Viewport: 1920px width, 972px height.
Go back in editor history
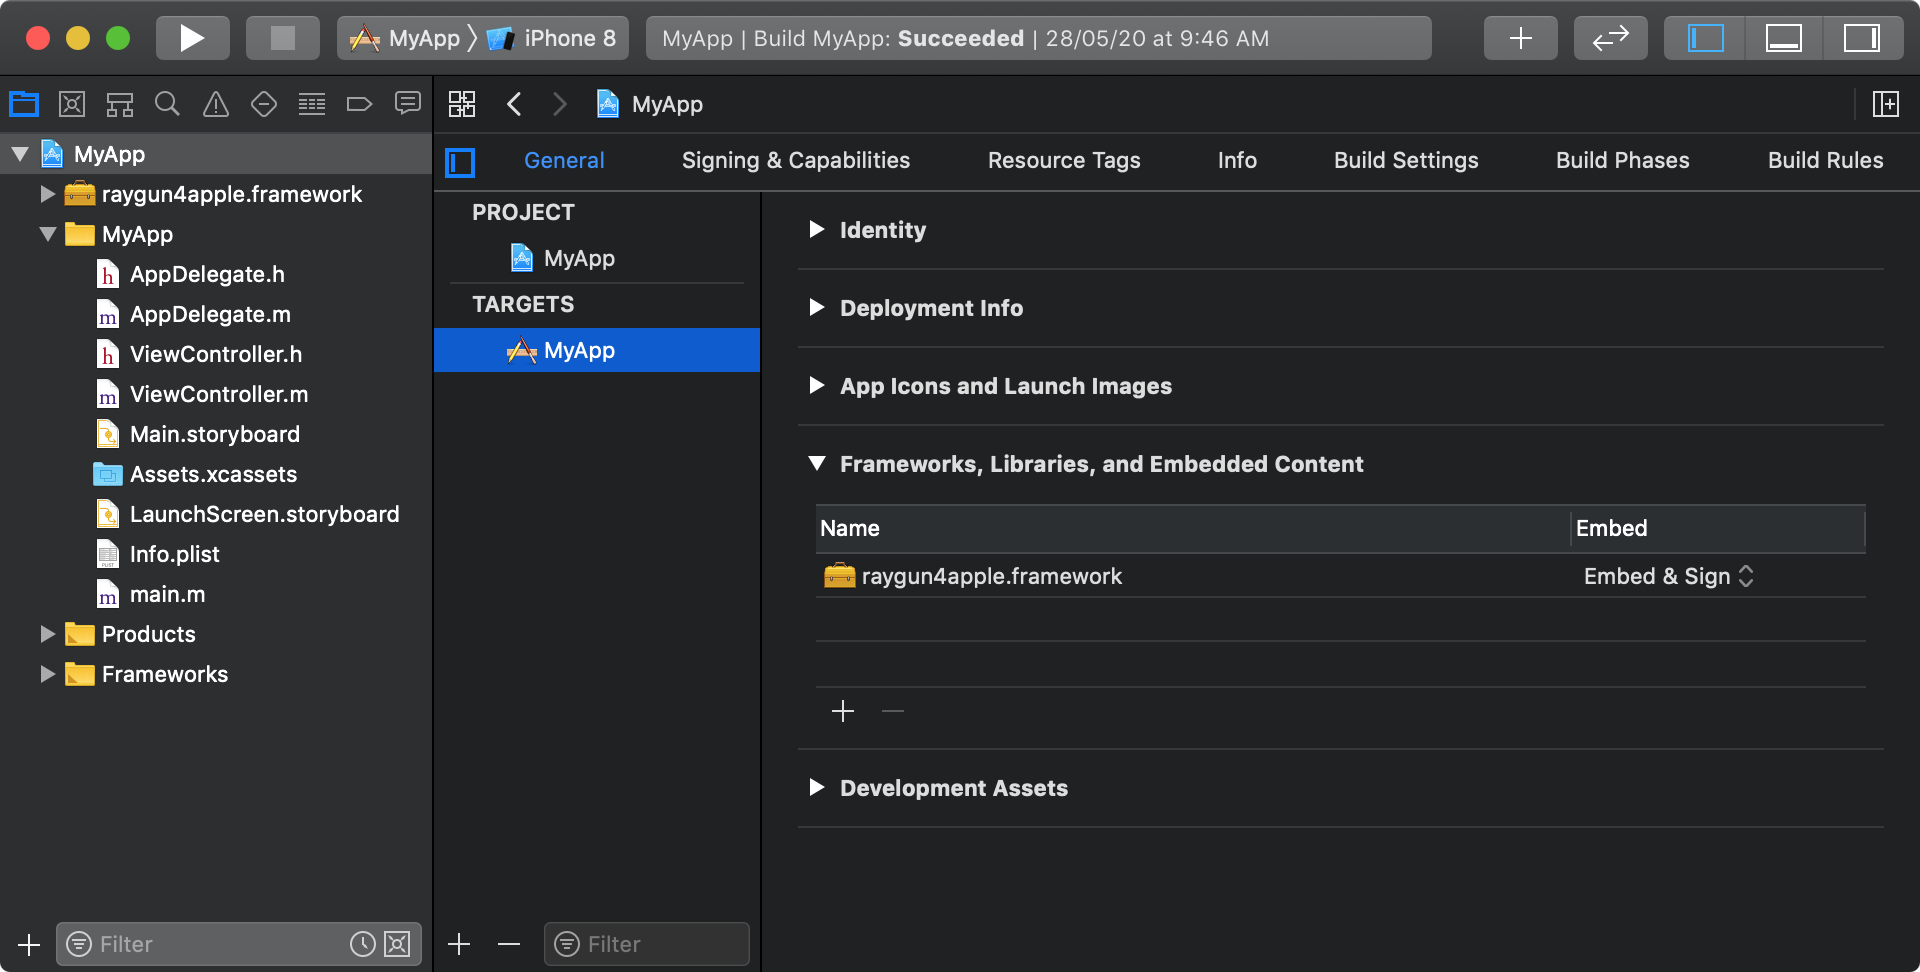(514, 104)
